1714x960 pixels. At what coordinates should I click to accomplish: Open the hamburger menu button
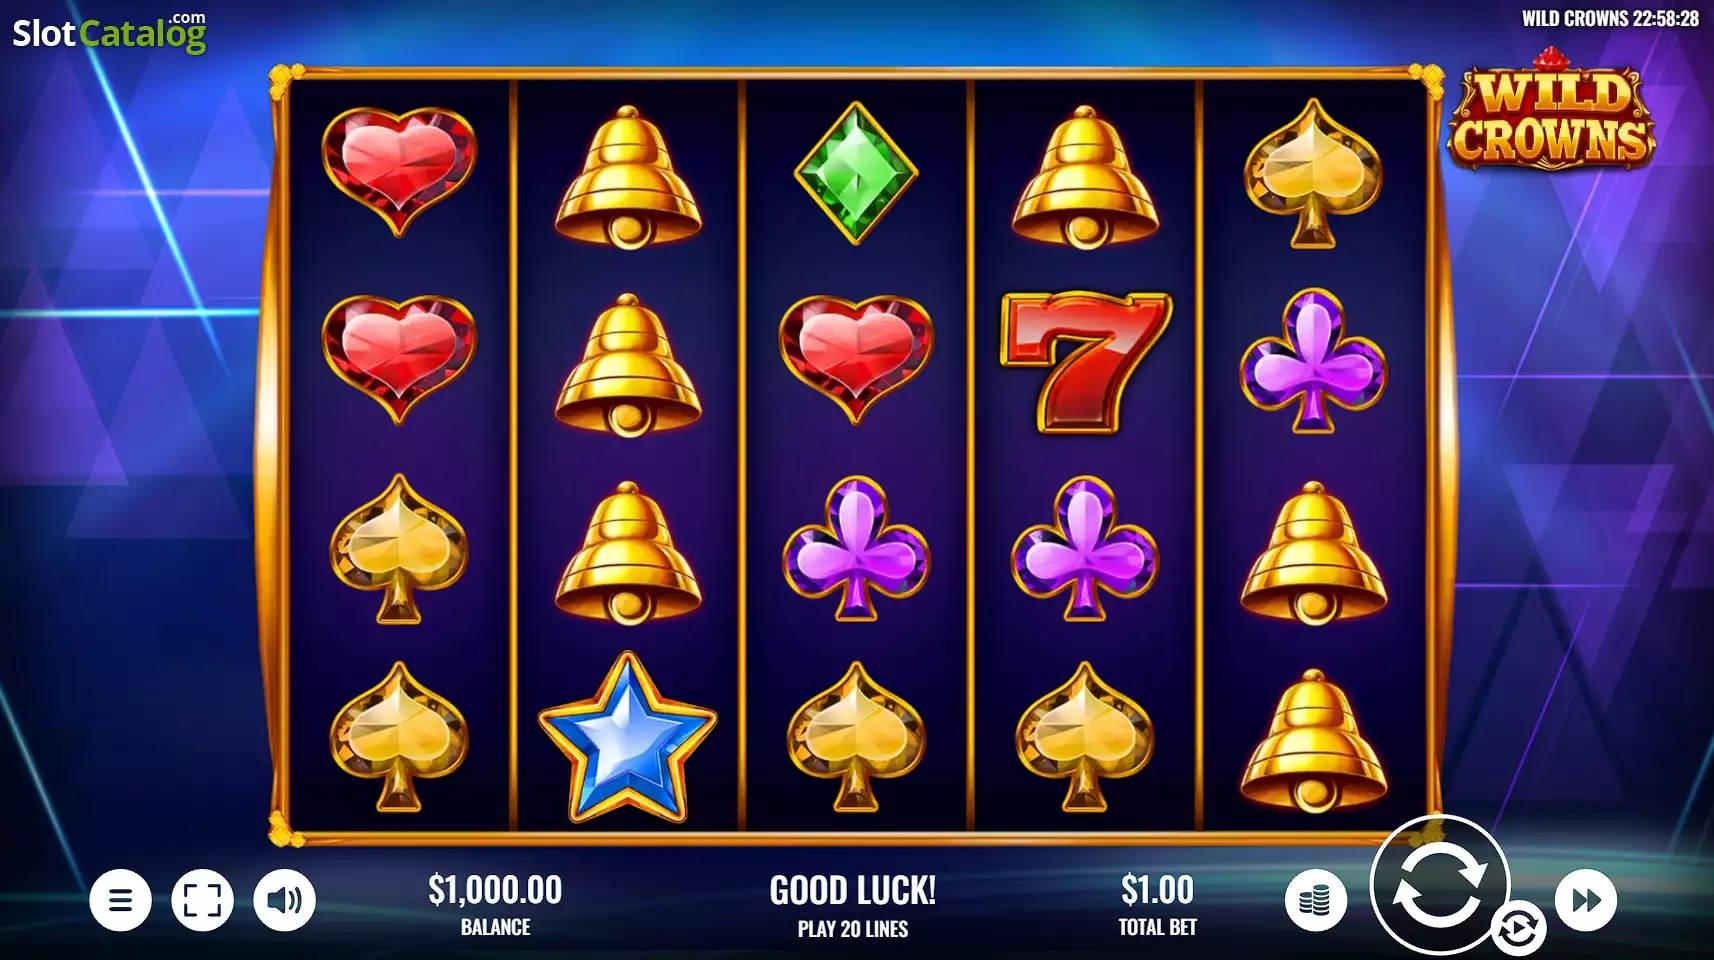pyautogui.click(x=120, y=900)
